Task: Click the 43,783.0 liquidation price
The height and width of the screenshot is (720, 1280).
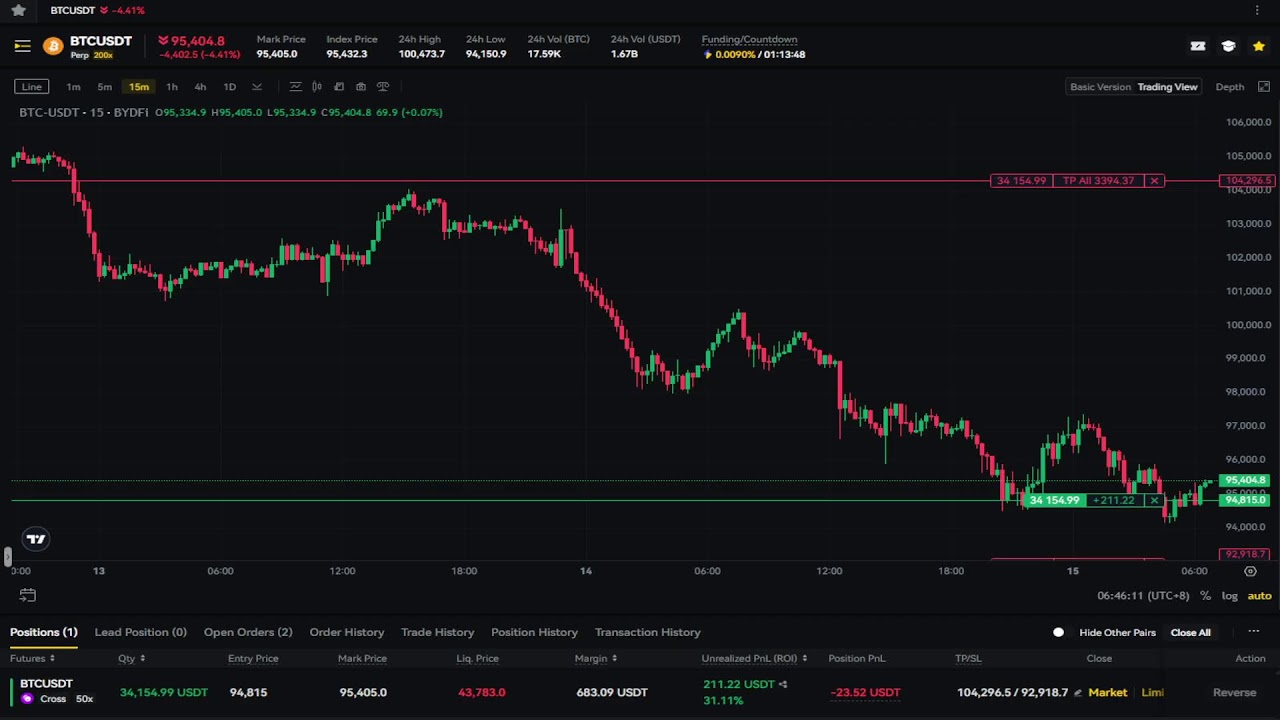Action: point(481,692)
